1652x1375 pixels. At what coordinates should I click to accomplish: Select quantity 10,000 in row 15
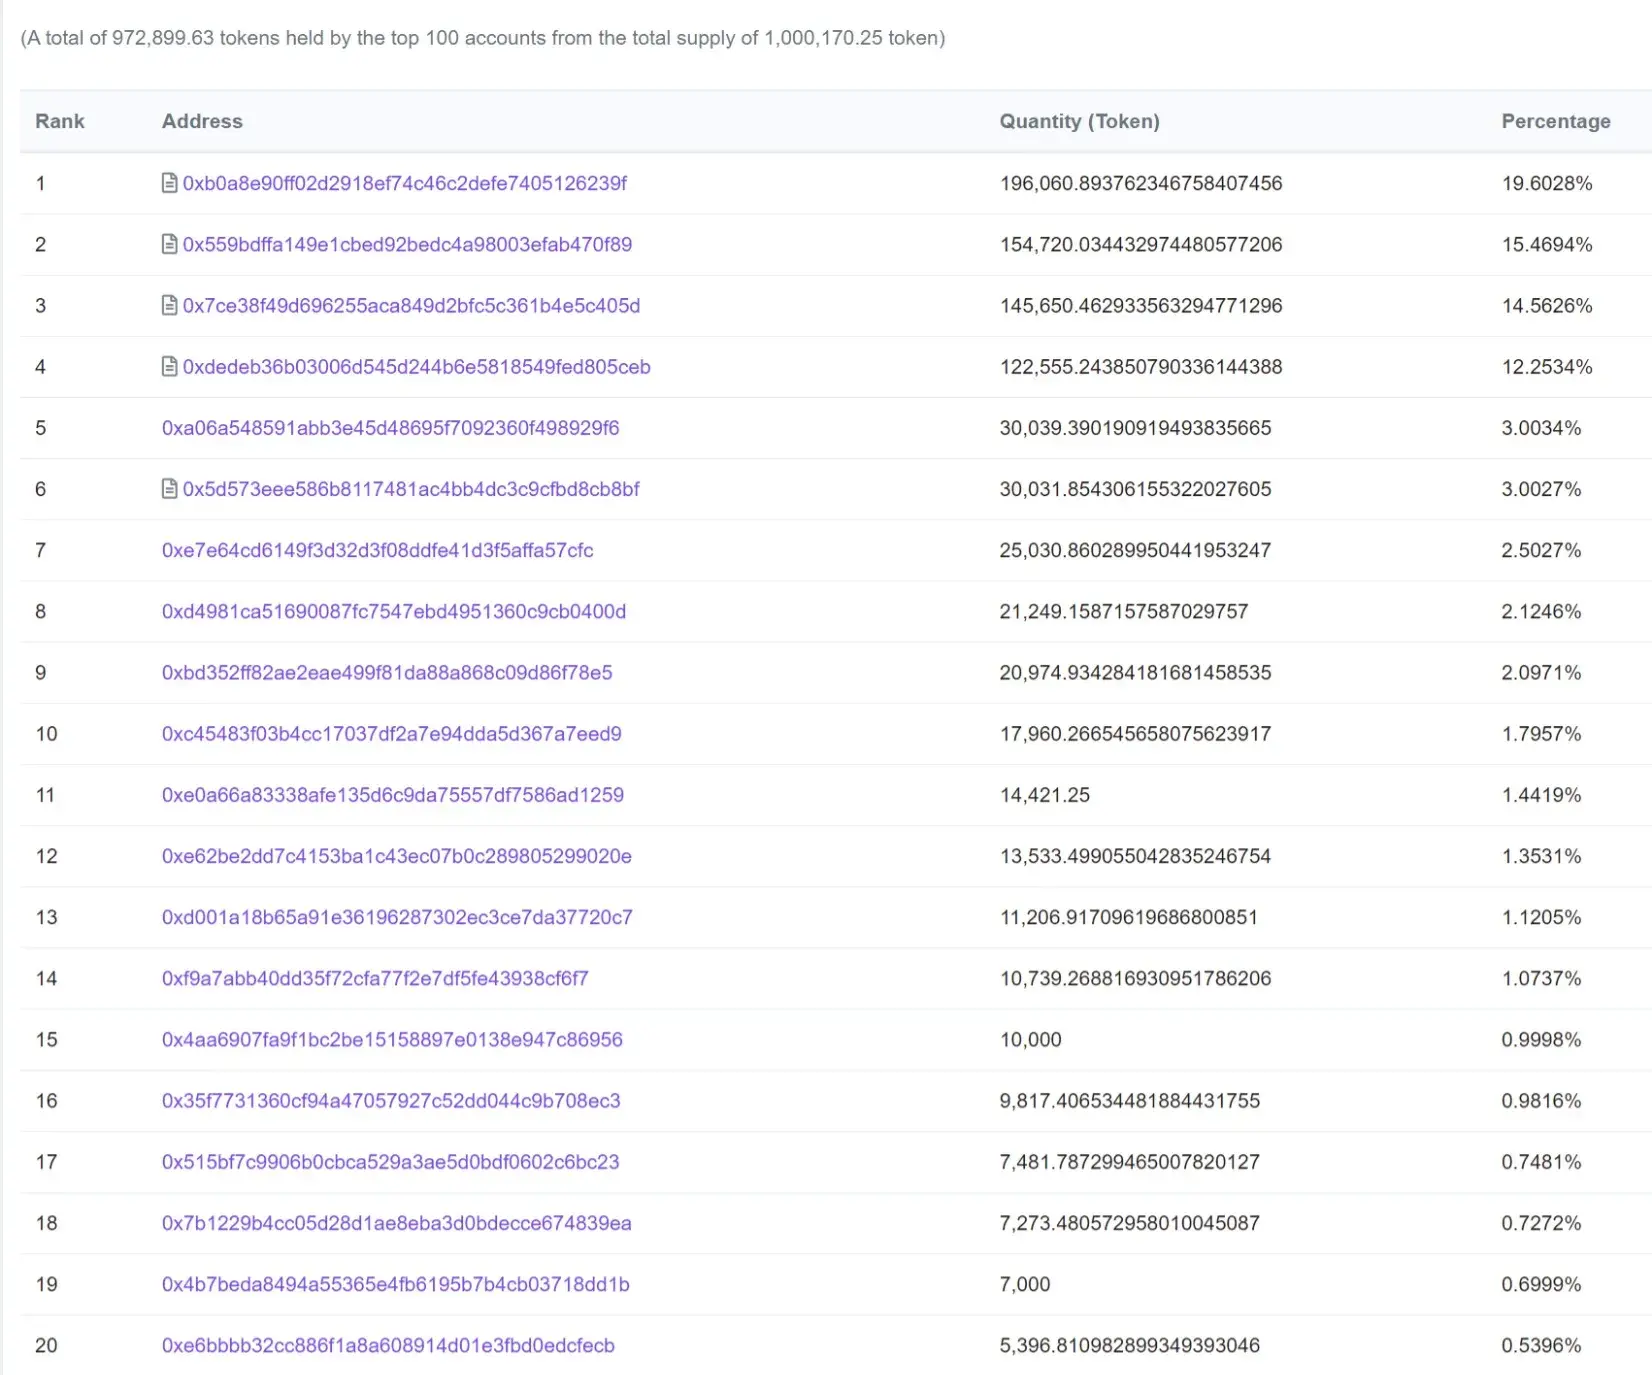point(1031,1039)
